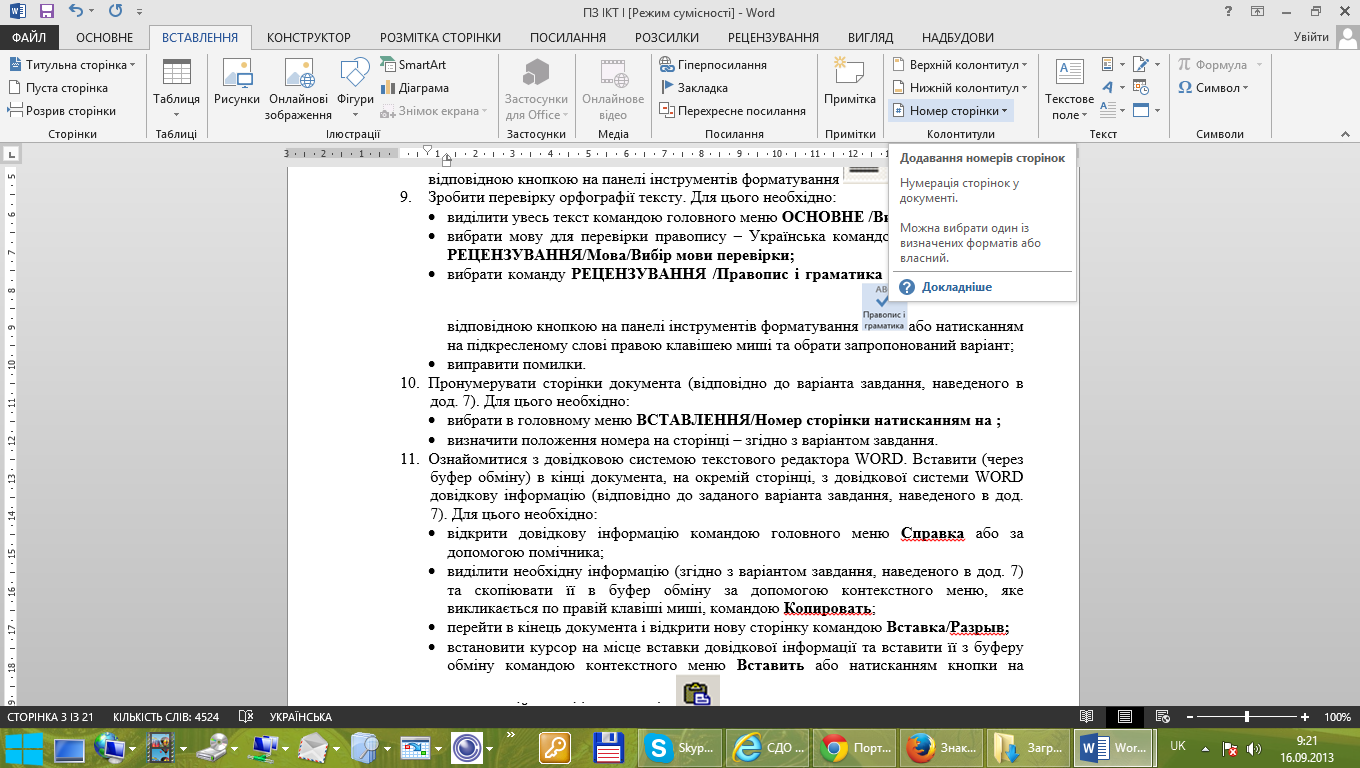Add a comment with Примітка
The width and height of the screenshot is (1360, 768).
click(850, 83)
